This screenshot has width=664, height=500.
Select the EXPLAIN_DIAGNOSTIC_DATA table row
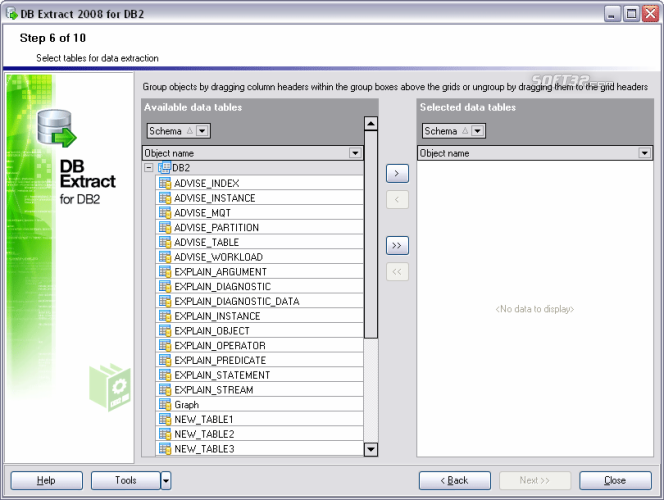pyautogui.click(x=260, y=301)
